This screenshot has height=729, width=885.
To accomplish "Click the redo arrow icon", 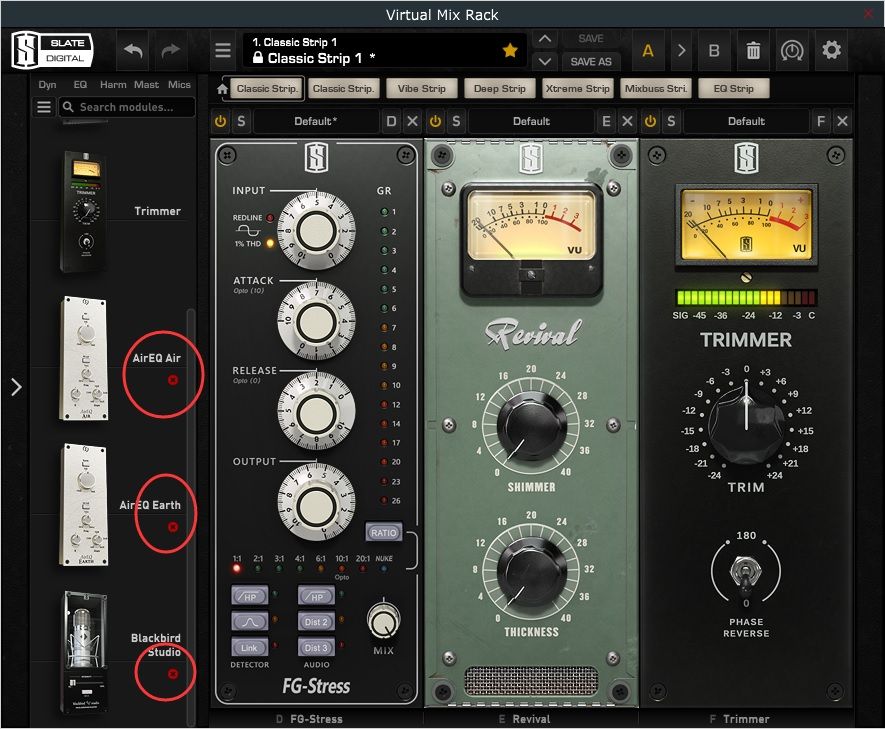I will (170, 51).
